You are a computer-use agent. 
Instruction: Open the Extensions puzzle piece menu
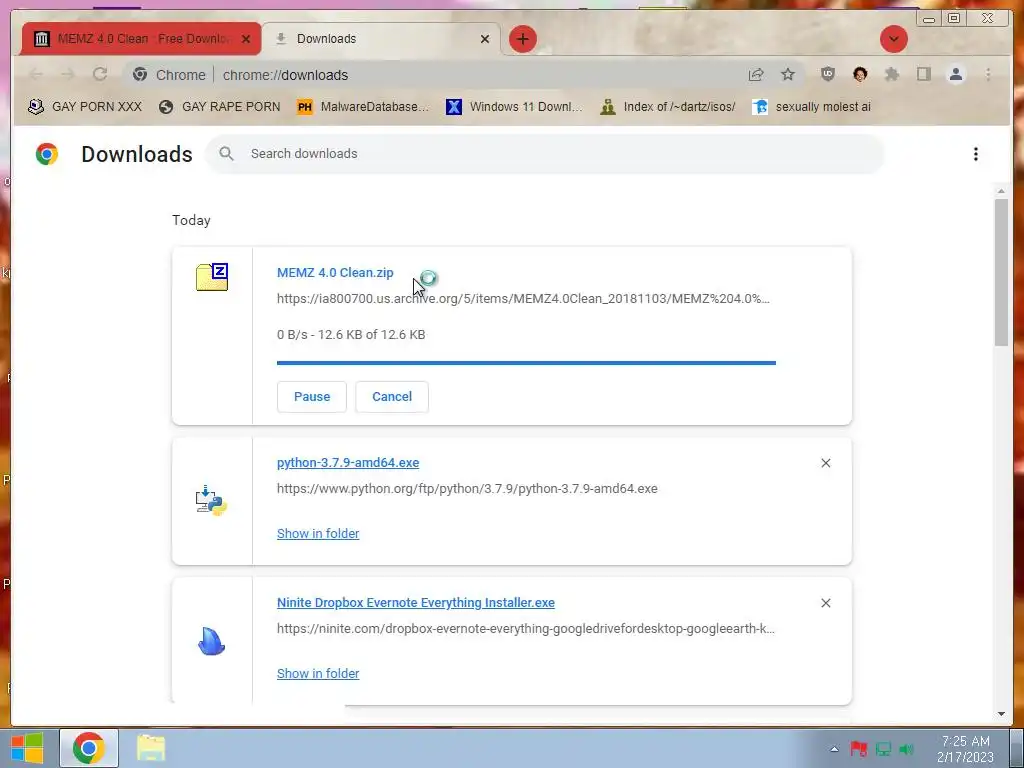(891, 74)
